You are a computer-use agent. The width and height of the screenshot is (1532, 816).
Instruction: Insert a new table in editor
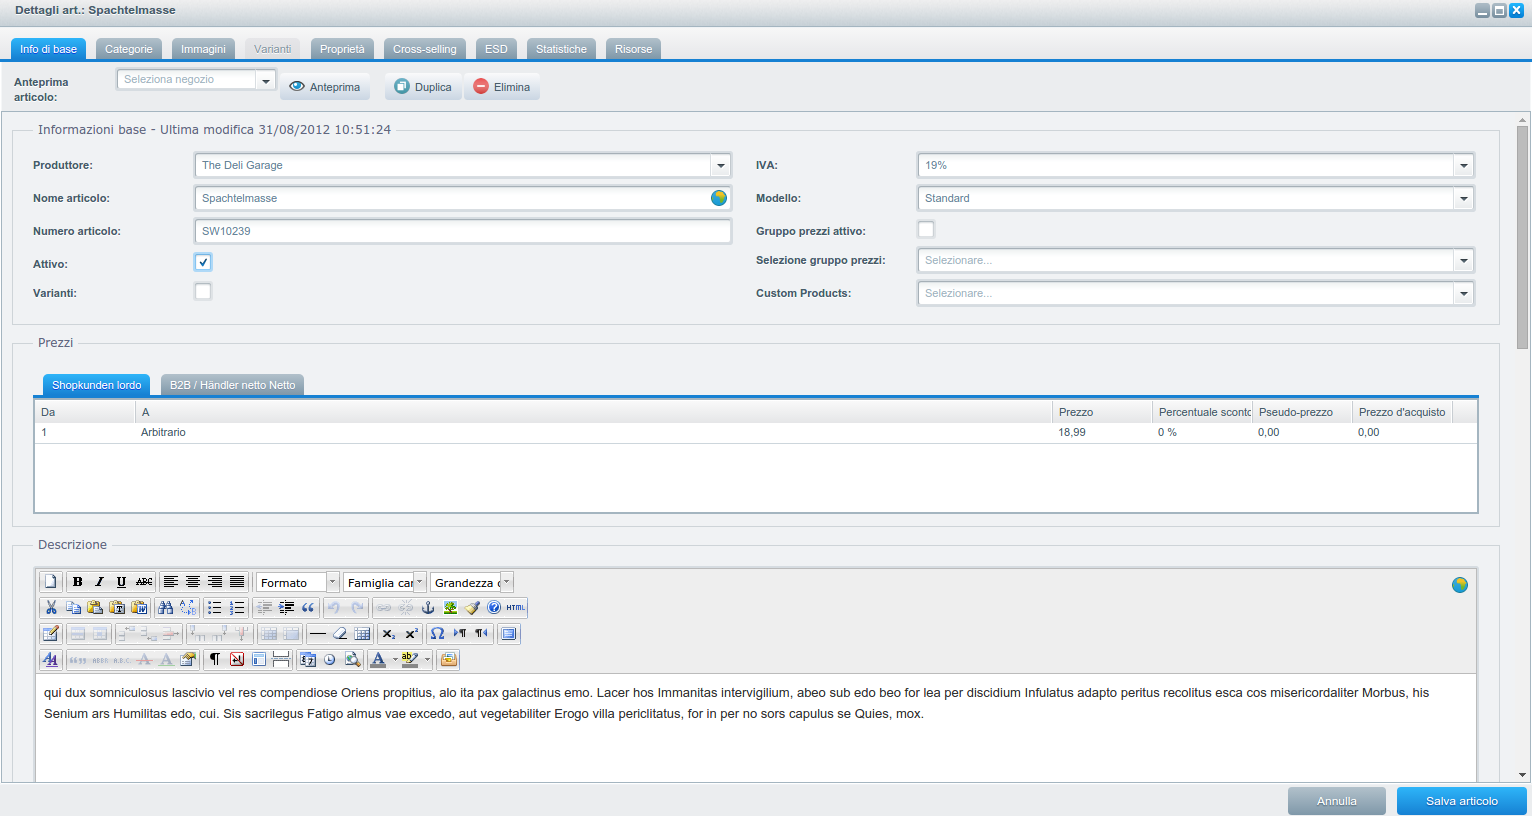click(50, 634)
